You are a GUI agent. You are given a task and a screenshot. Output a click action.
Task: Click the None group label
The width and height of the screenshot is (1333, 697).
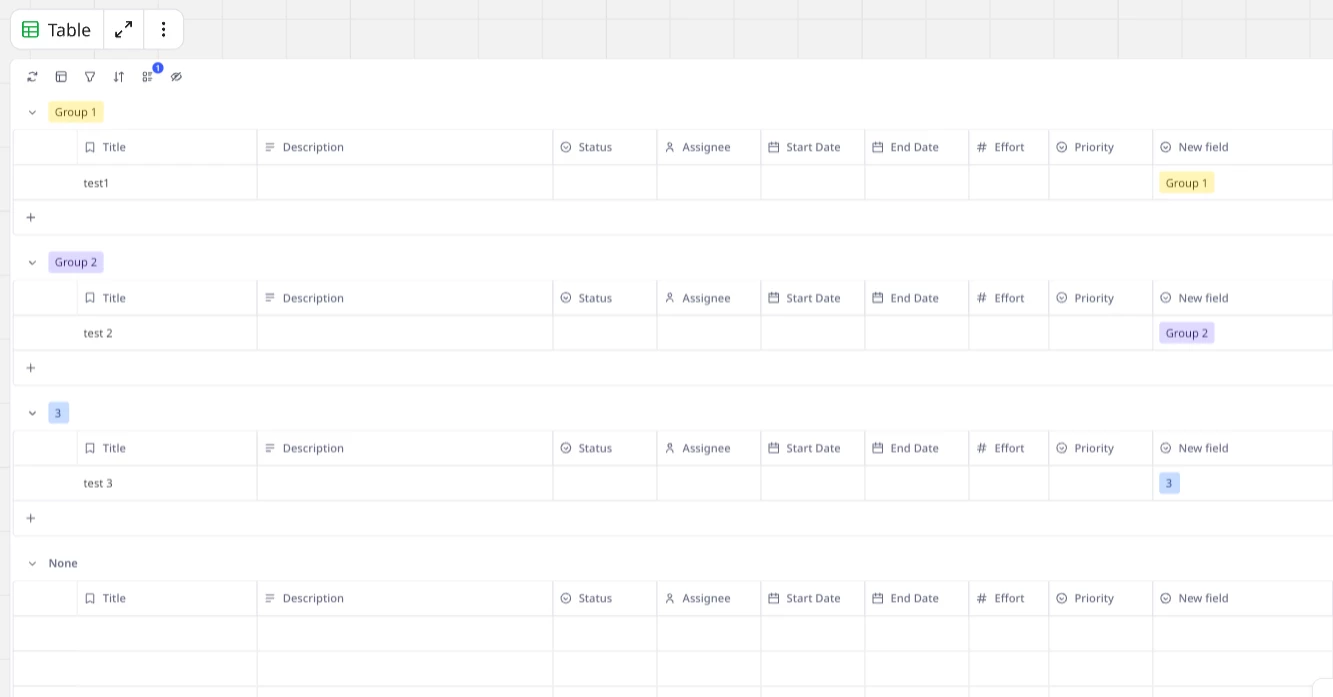click(63, 563)
